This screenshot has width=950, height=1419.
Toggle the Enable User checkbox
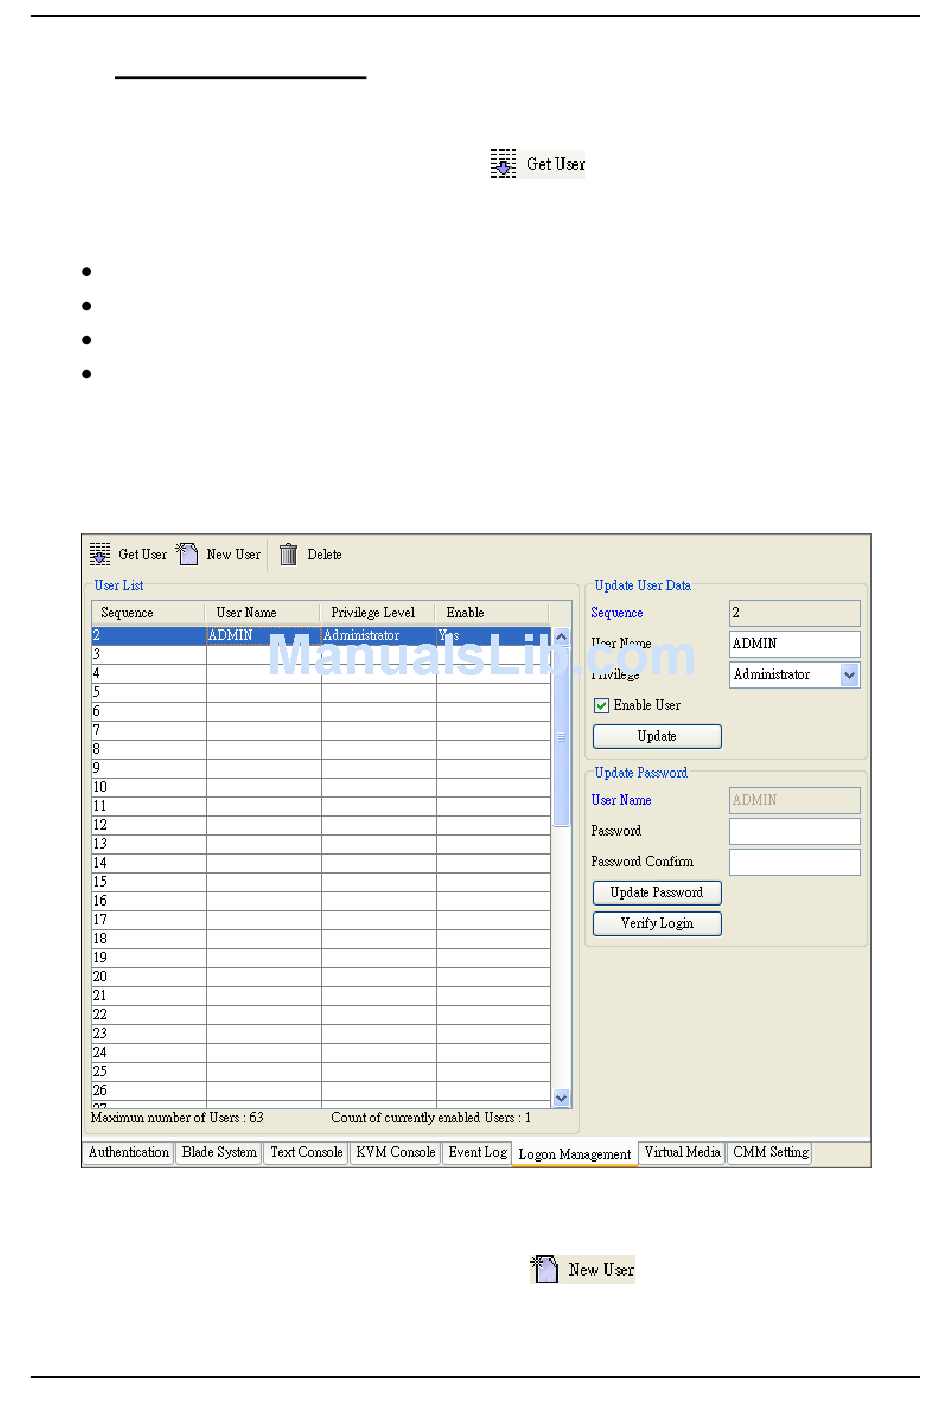(601, 705)
